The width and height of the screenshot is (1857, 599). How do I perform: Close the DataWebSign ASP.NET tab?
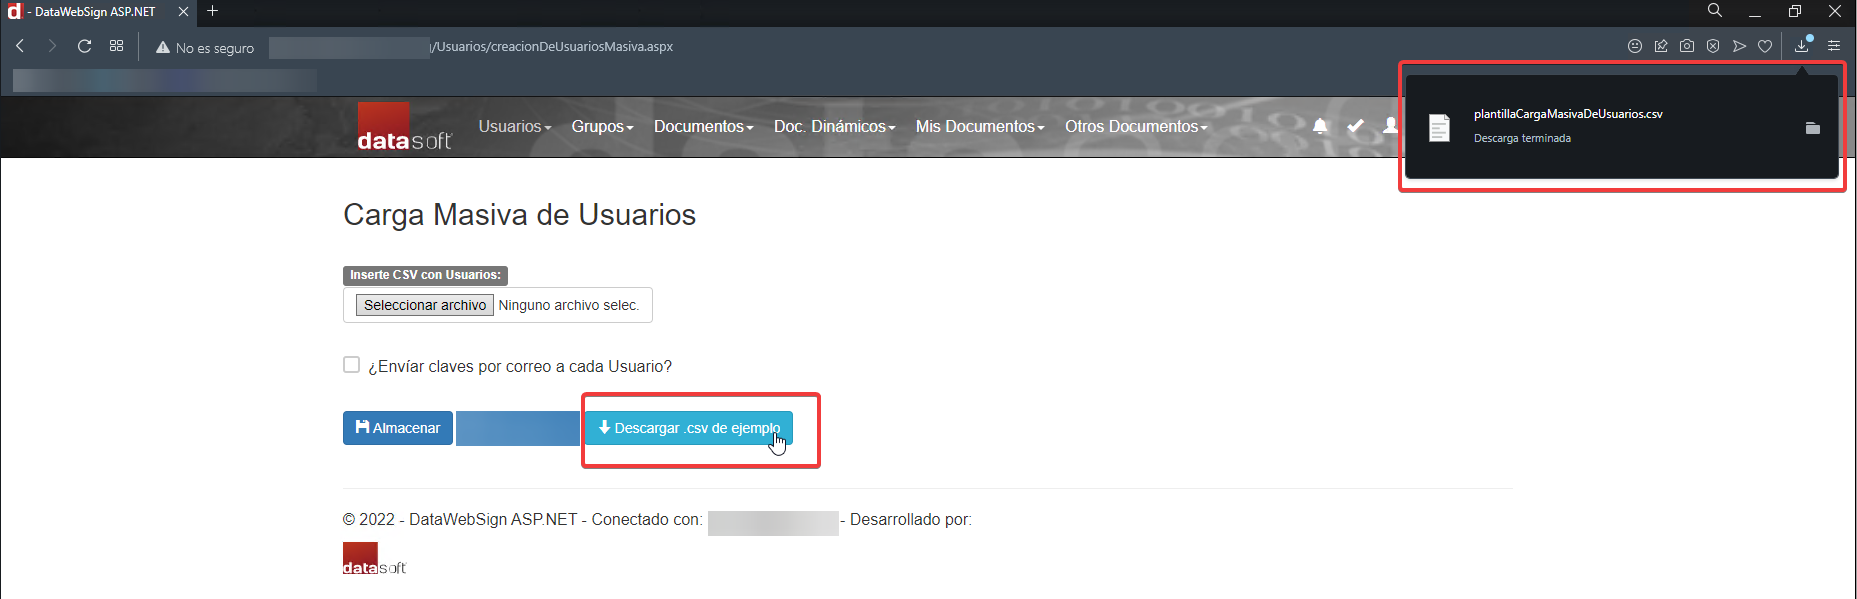[183, 12]
